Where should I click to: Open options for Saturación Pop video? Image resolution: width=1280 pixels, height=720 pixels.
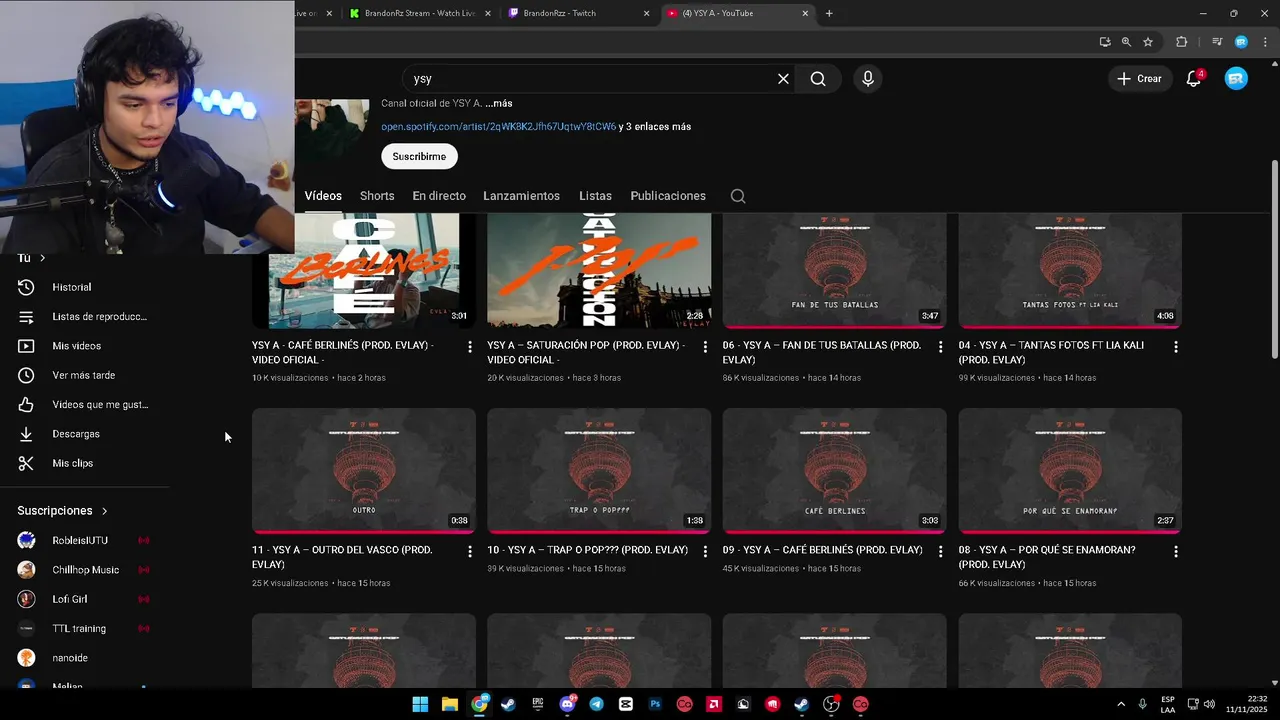click(705, 347)
